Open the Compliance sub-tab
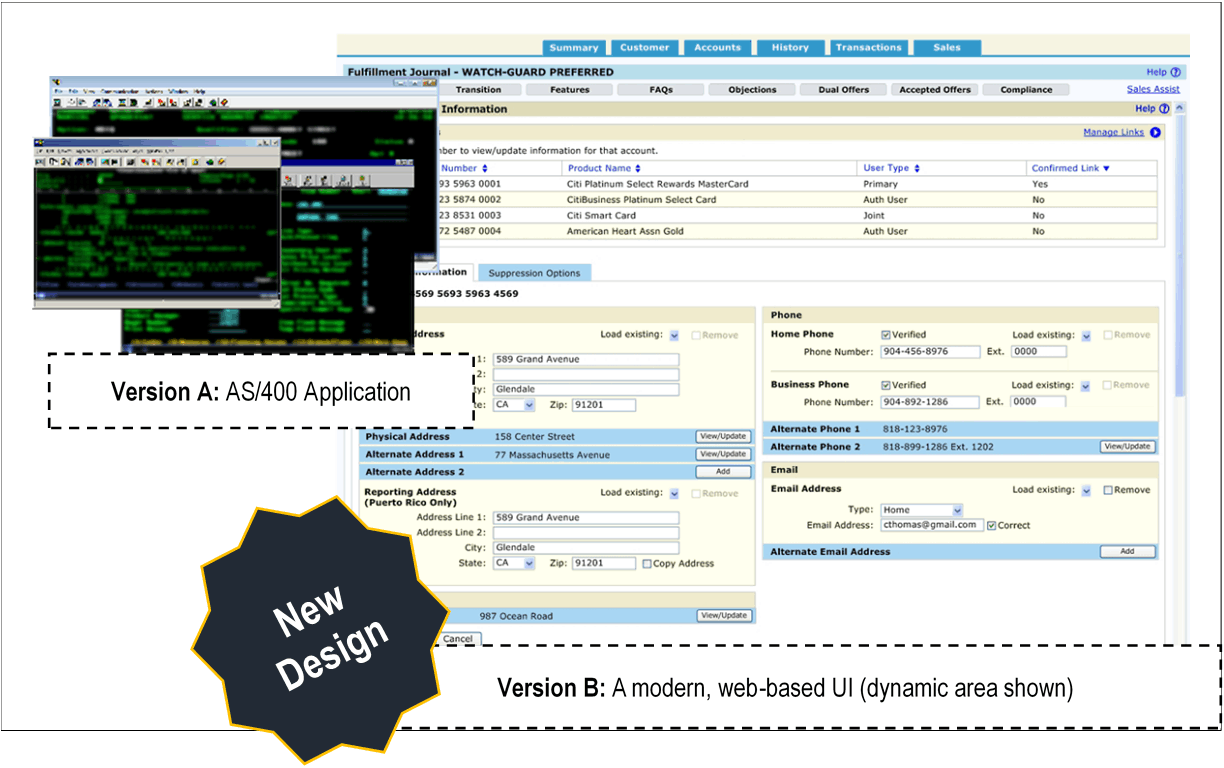The width and height of the screenshot is (1224, 768). tap(1026, 90)
